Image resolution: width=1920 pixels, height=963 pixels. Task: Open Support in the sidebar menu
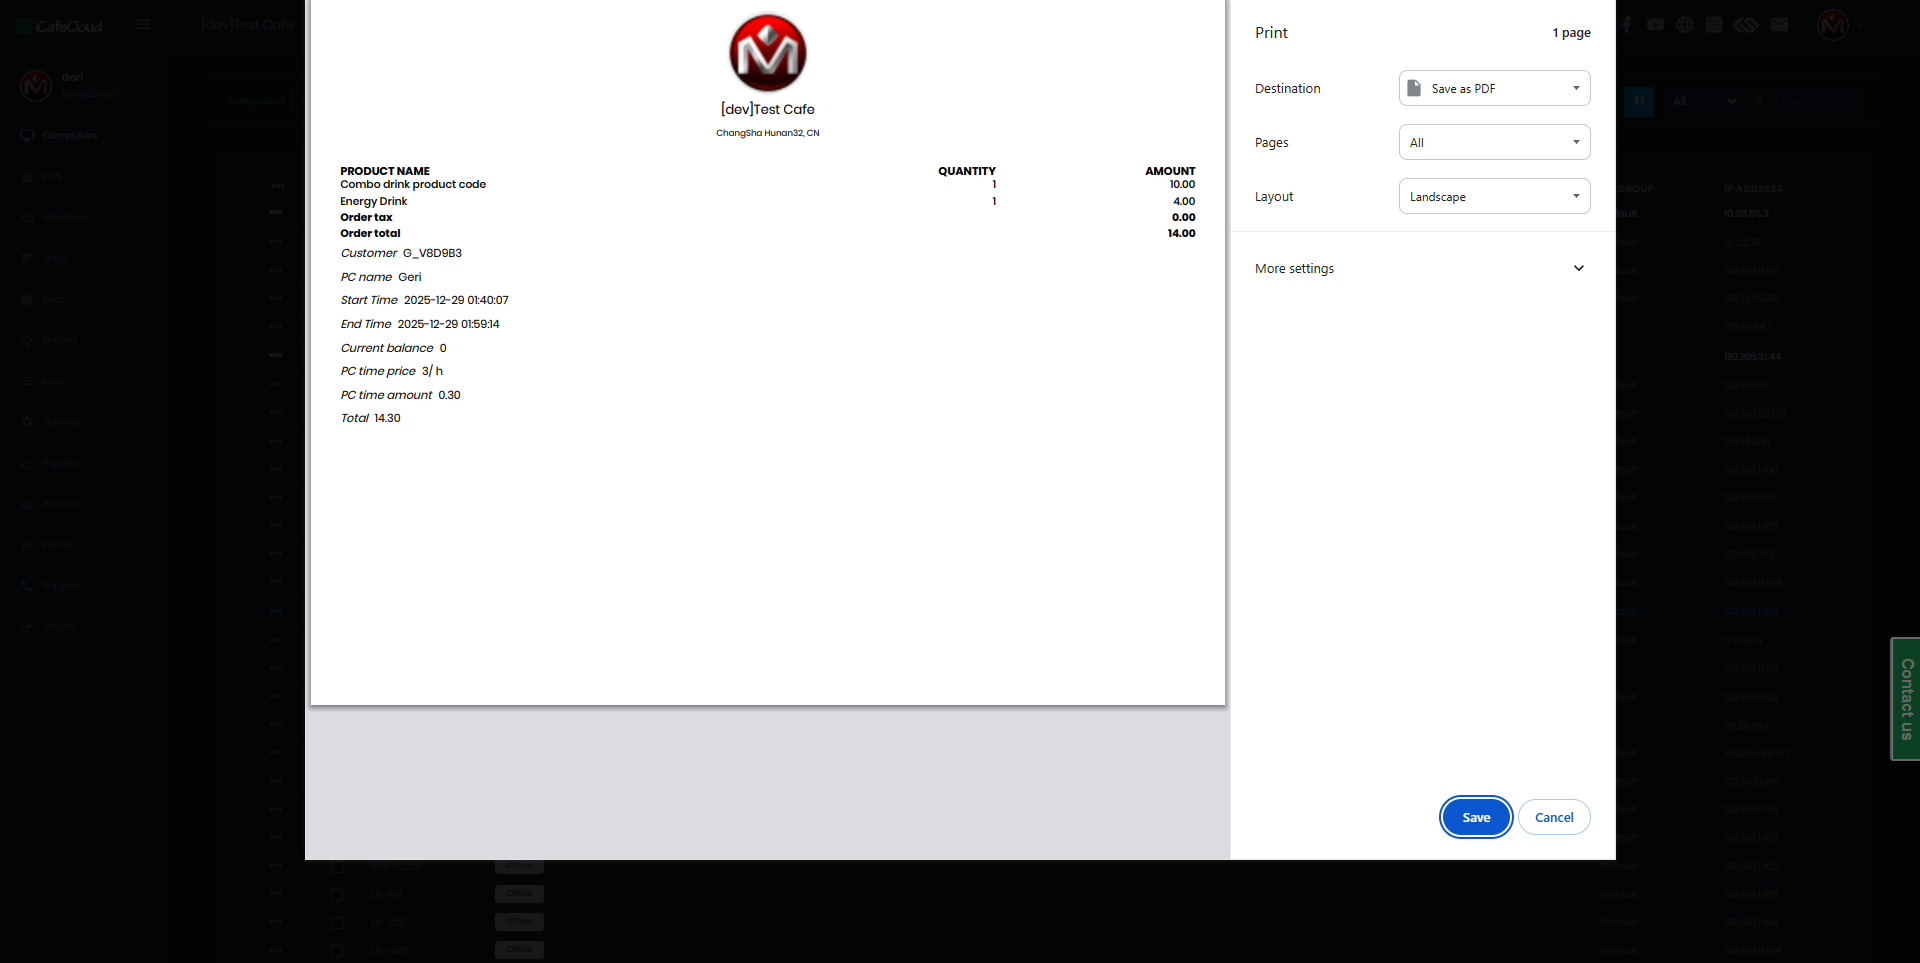click(x=61, y=586)
